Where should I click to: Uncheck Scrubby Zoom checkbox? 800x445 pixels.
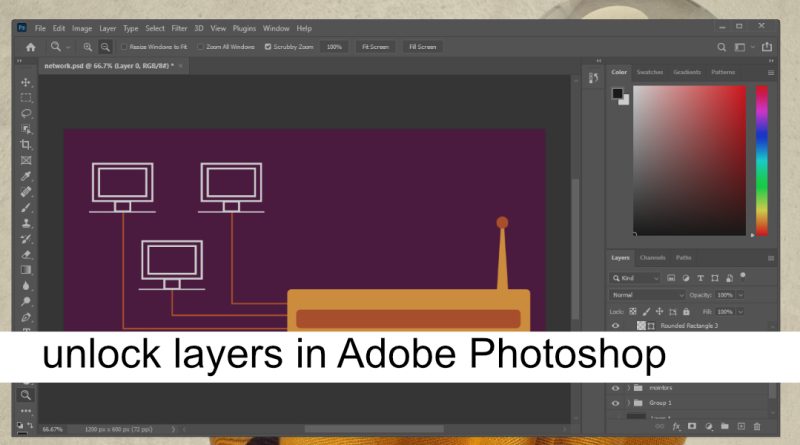pyautogui.click(x=268, y=47)
